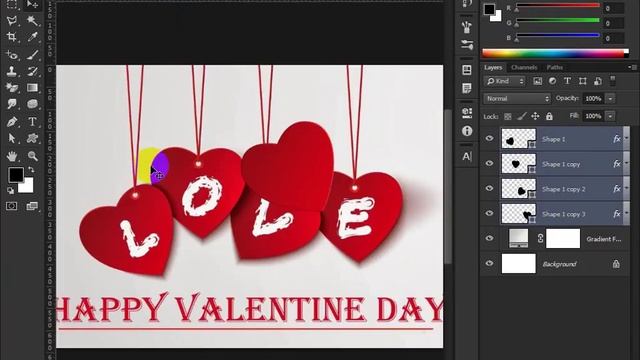640x360 pixels.
Task: Select the Pen tool
Action: [12, 122]
